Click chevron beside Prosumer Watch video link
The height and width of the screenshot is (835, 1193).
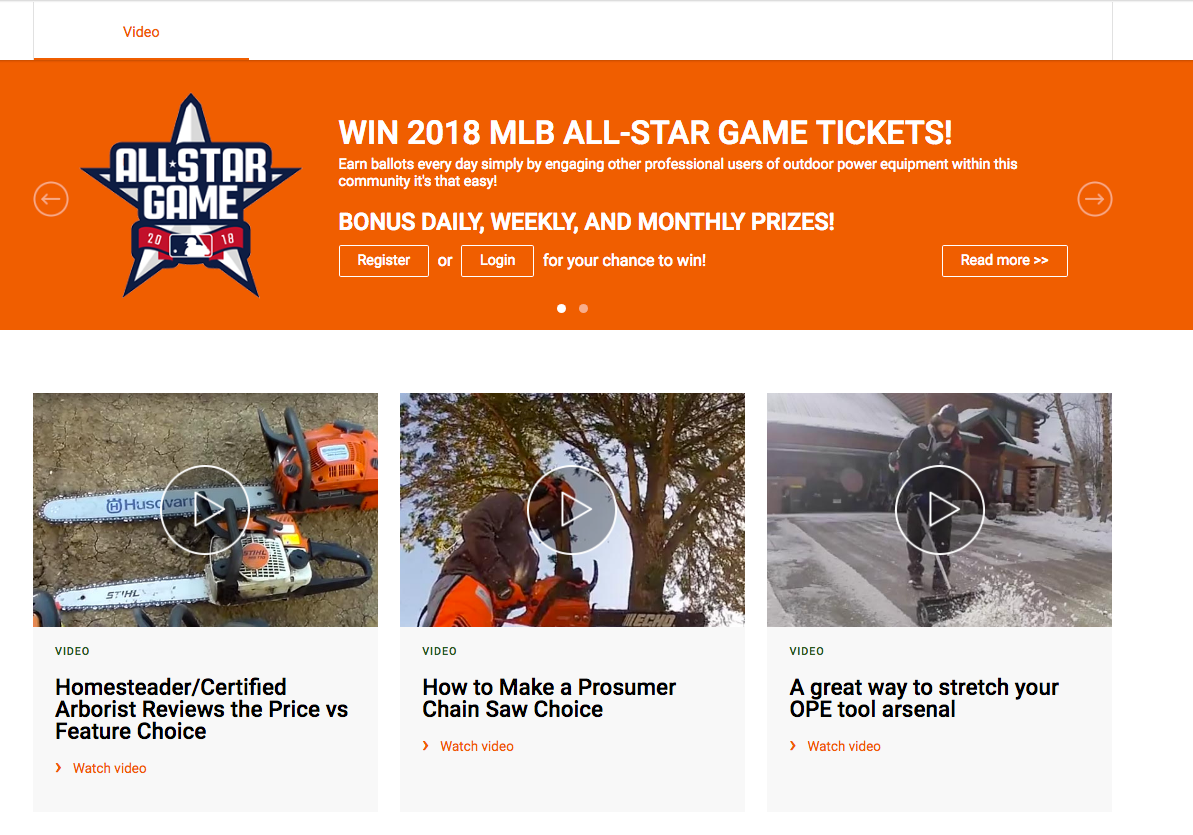click(426, 746)
